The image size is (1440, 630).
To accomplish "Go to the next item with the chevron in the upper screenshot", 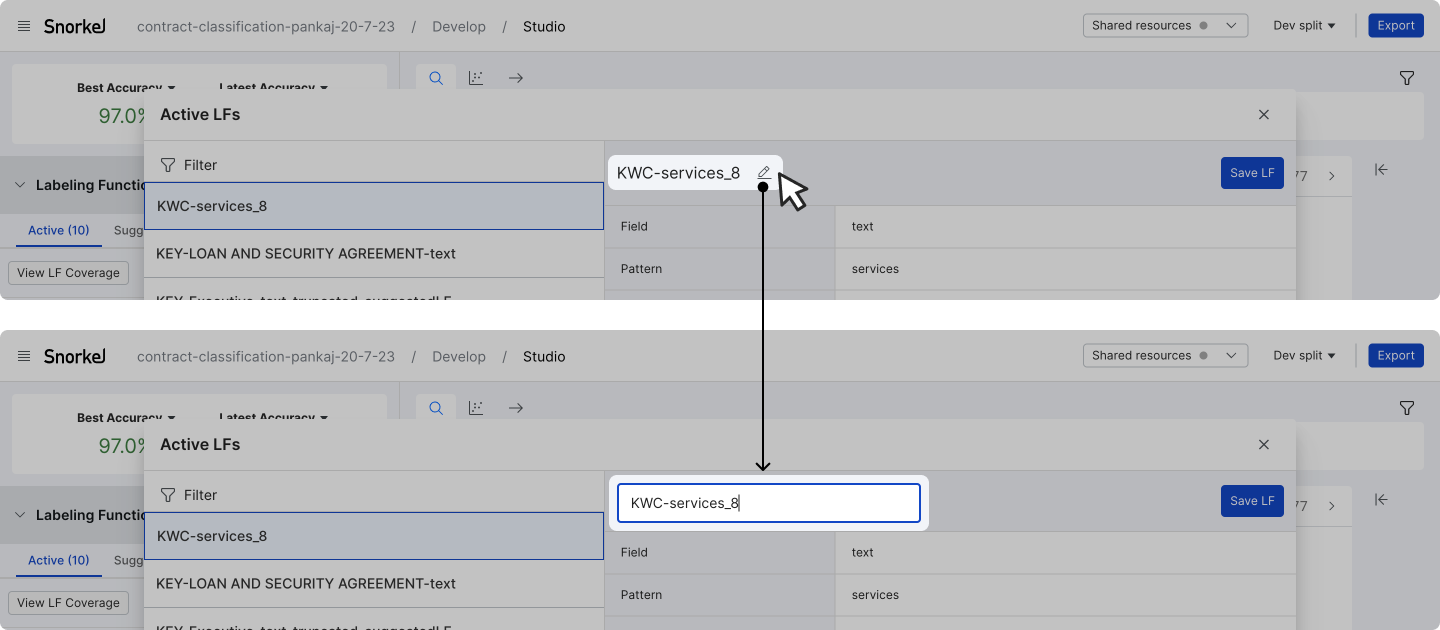I will pyautogui.click(x=1332, y=176).
